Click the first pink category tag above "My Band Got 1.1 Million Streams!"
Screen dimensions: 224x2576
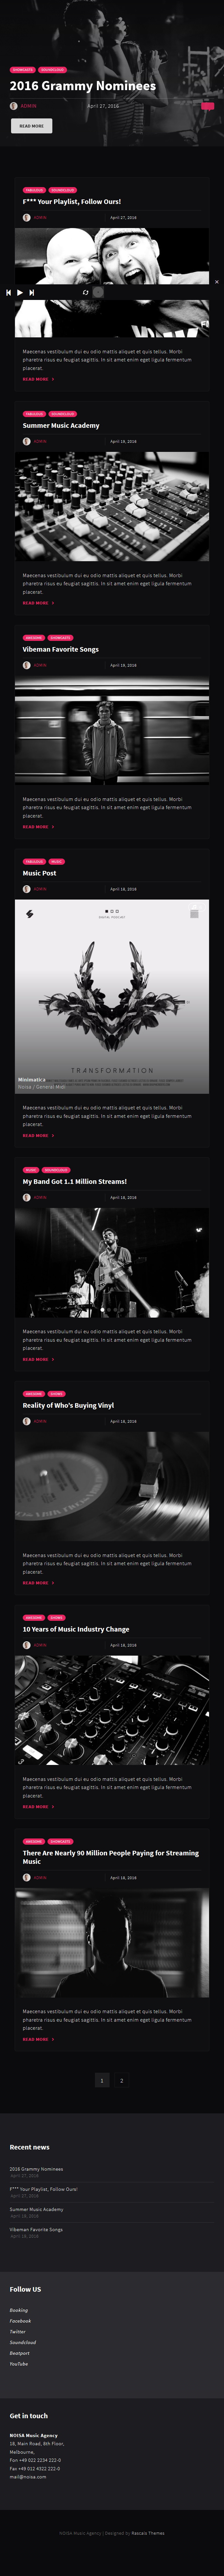pos(31,1170)
